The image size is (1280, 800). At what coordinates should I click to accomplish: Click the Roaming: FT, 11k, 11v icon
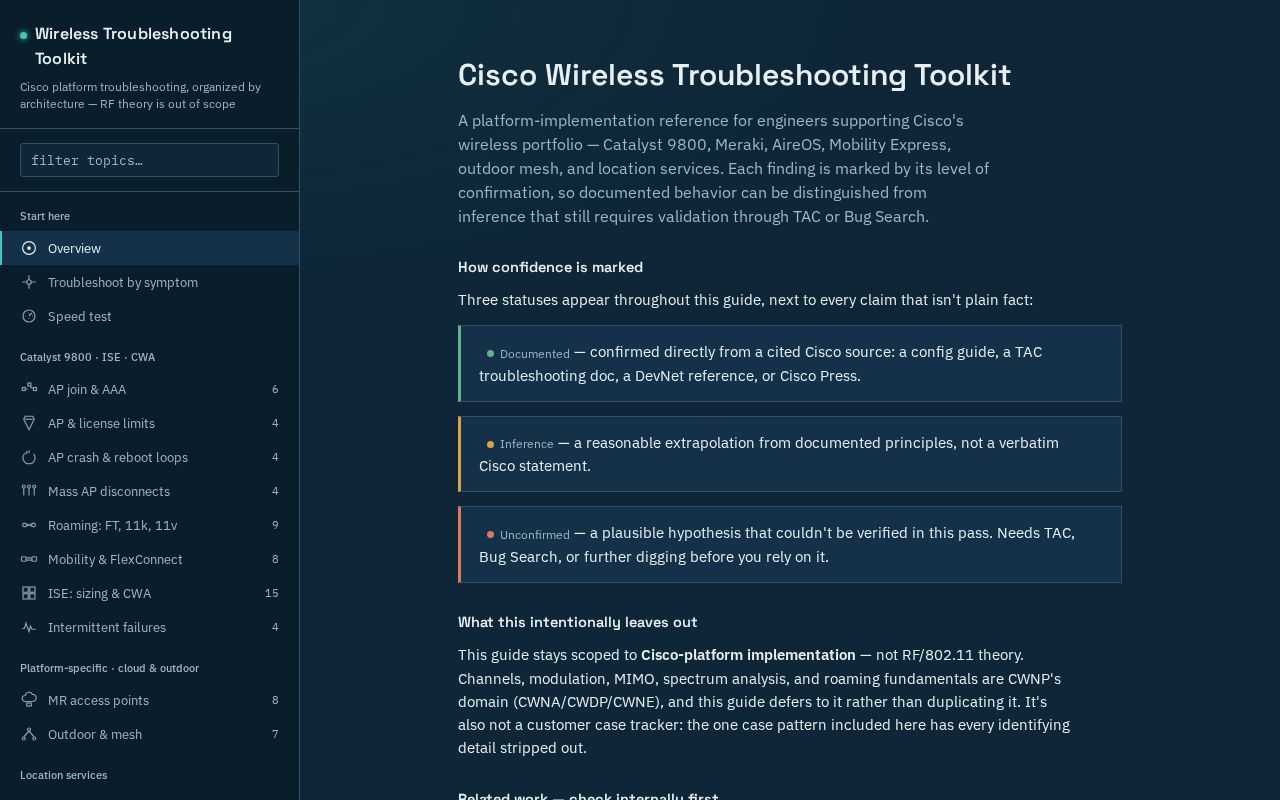(29, 525)
